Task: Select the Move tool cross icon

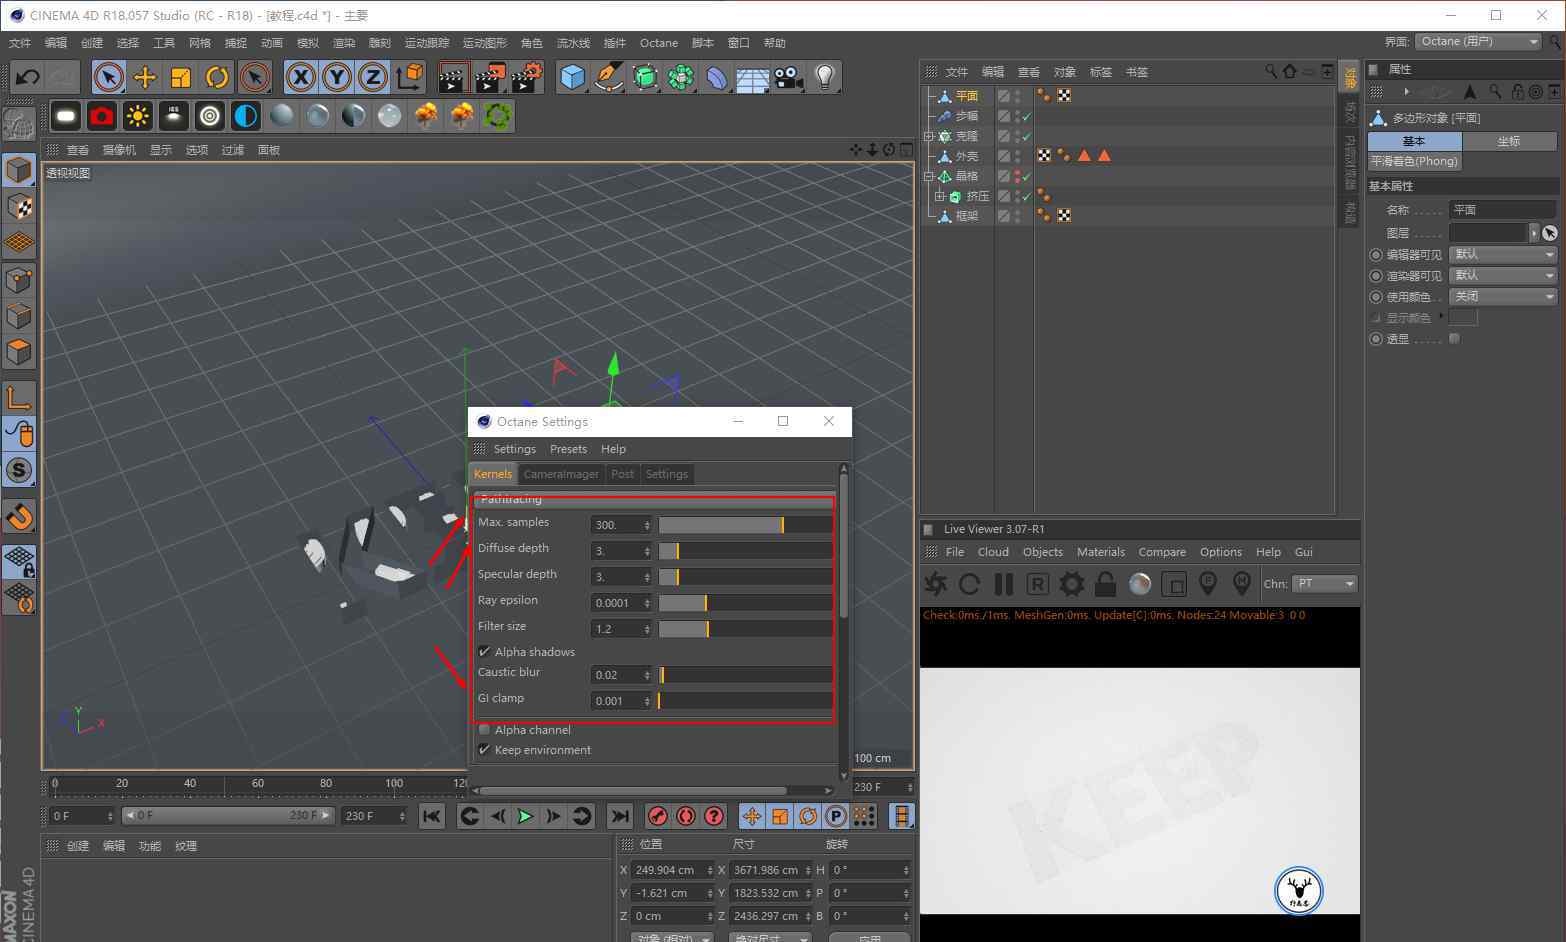Action: pos(145,77)
